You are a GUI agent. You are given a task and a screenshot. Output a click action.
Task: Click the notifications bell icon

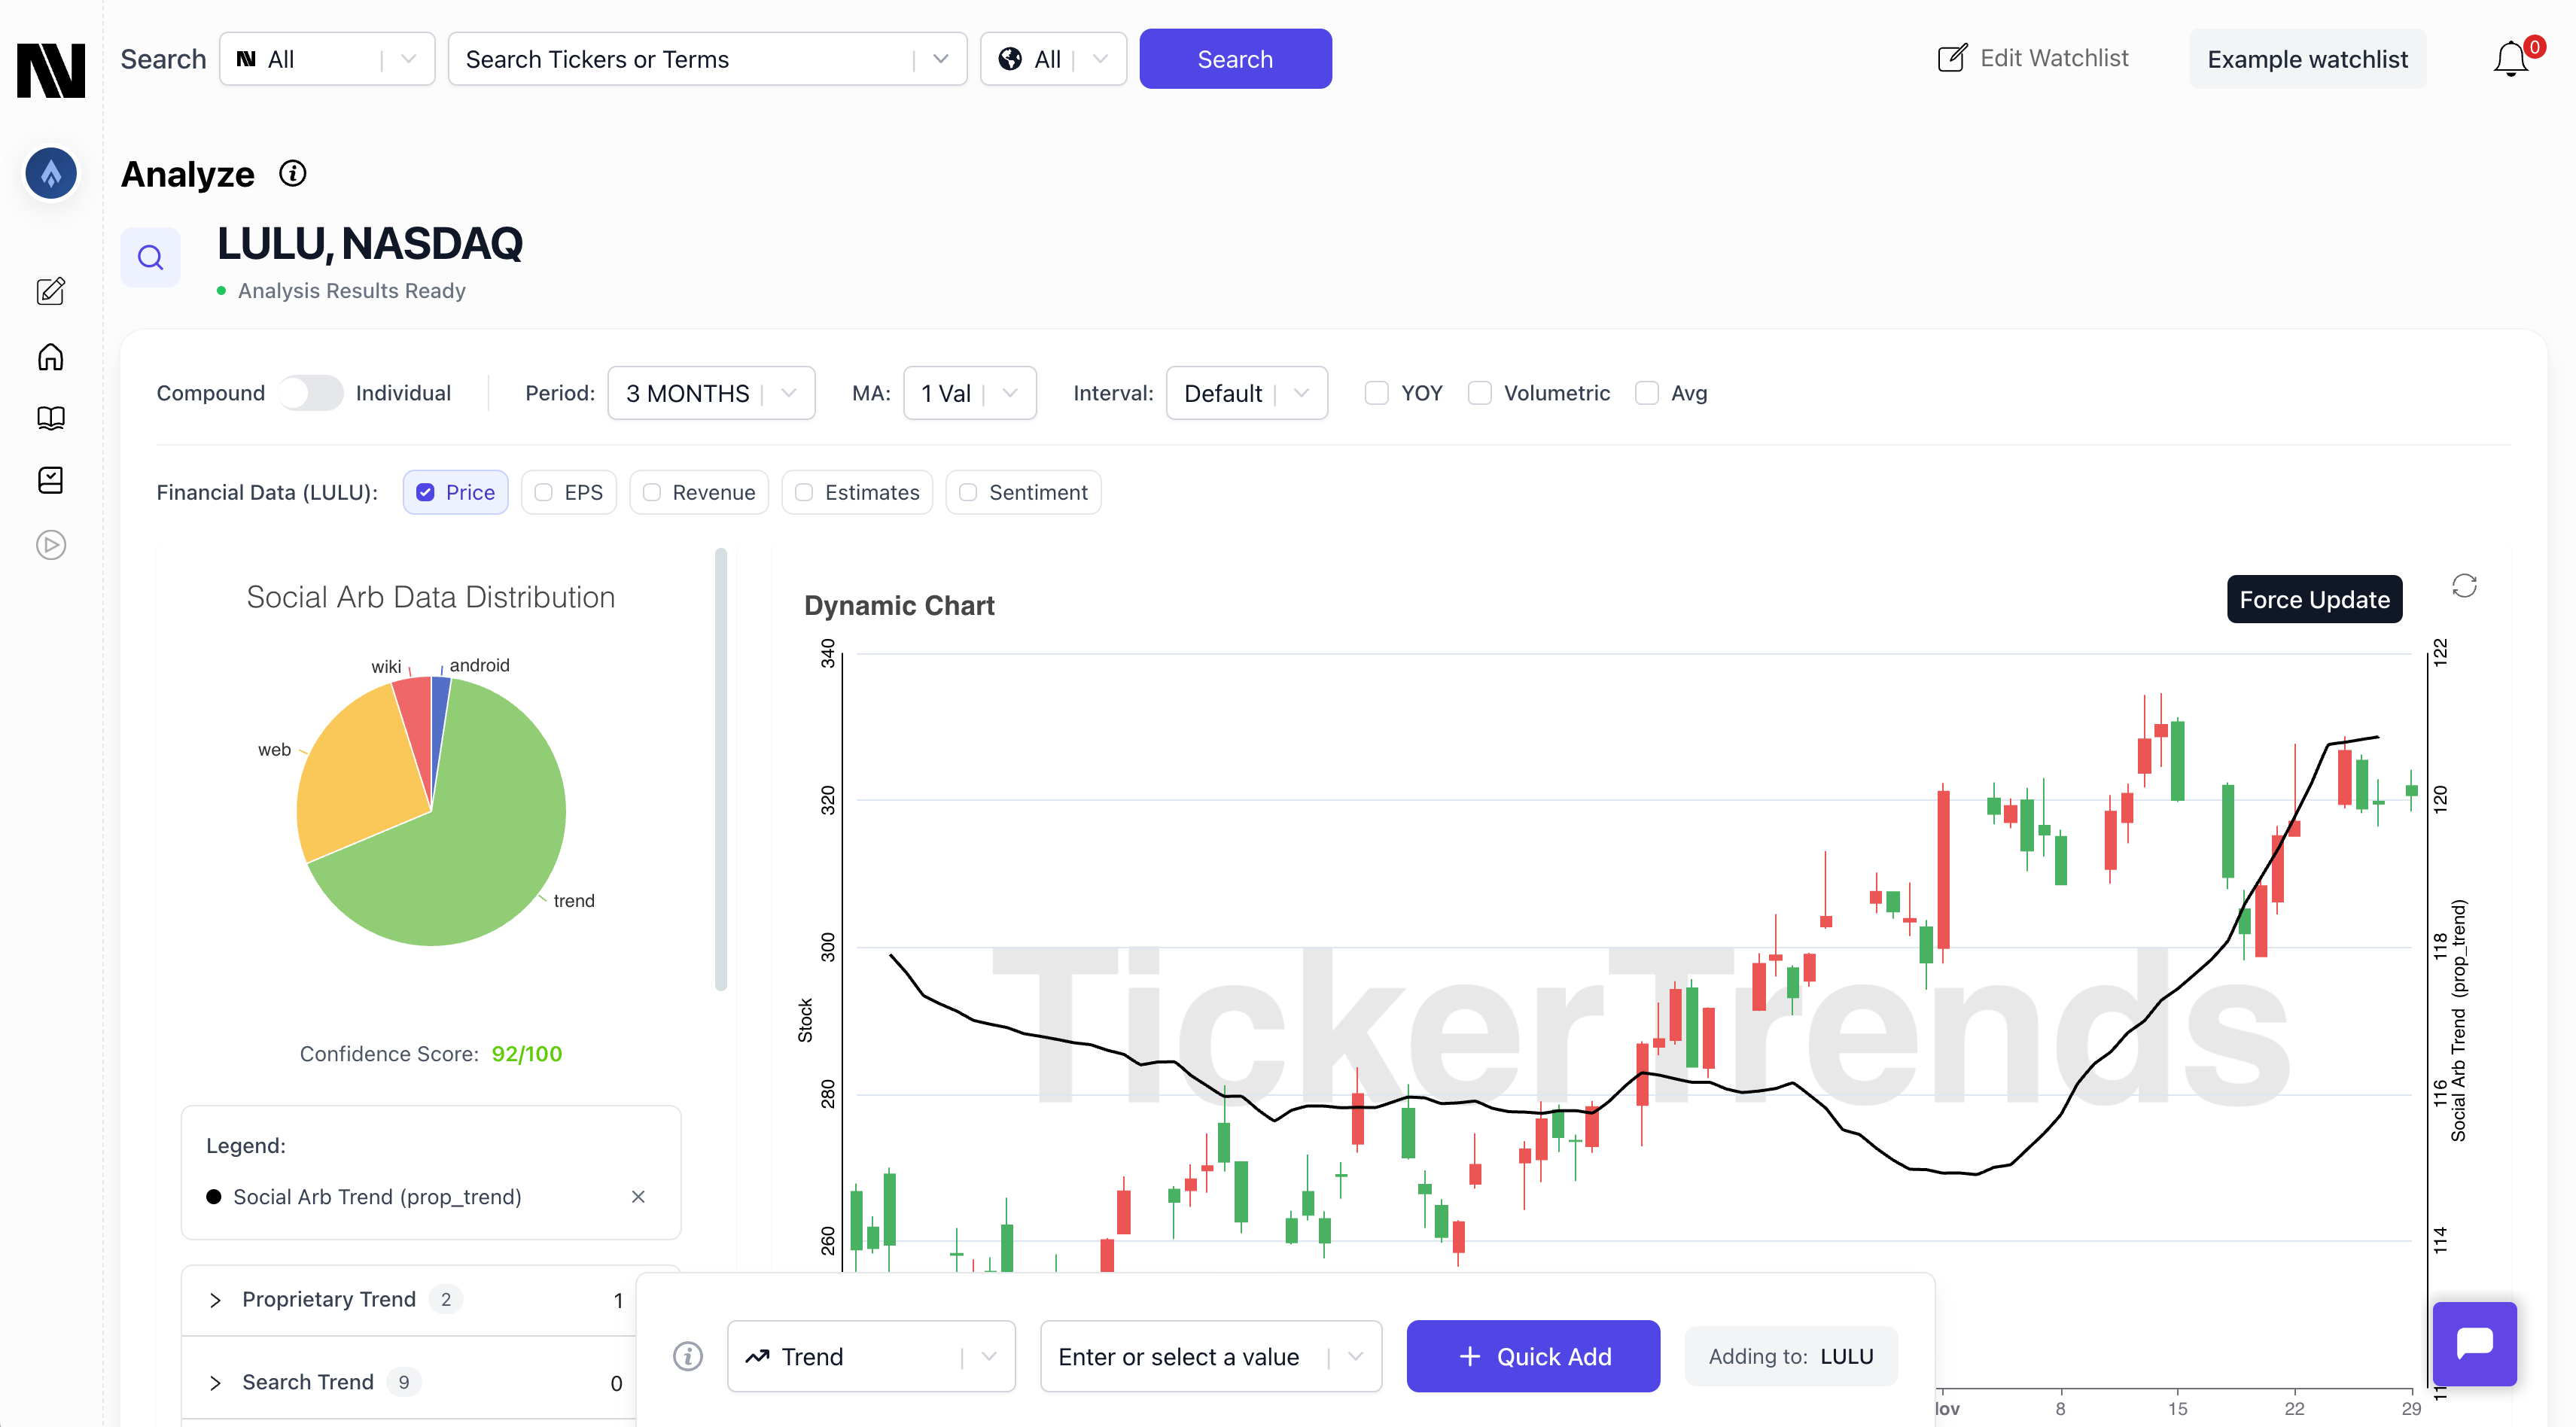click(x=2509, y=59)
